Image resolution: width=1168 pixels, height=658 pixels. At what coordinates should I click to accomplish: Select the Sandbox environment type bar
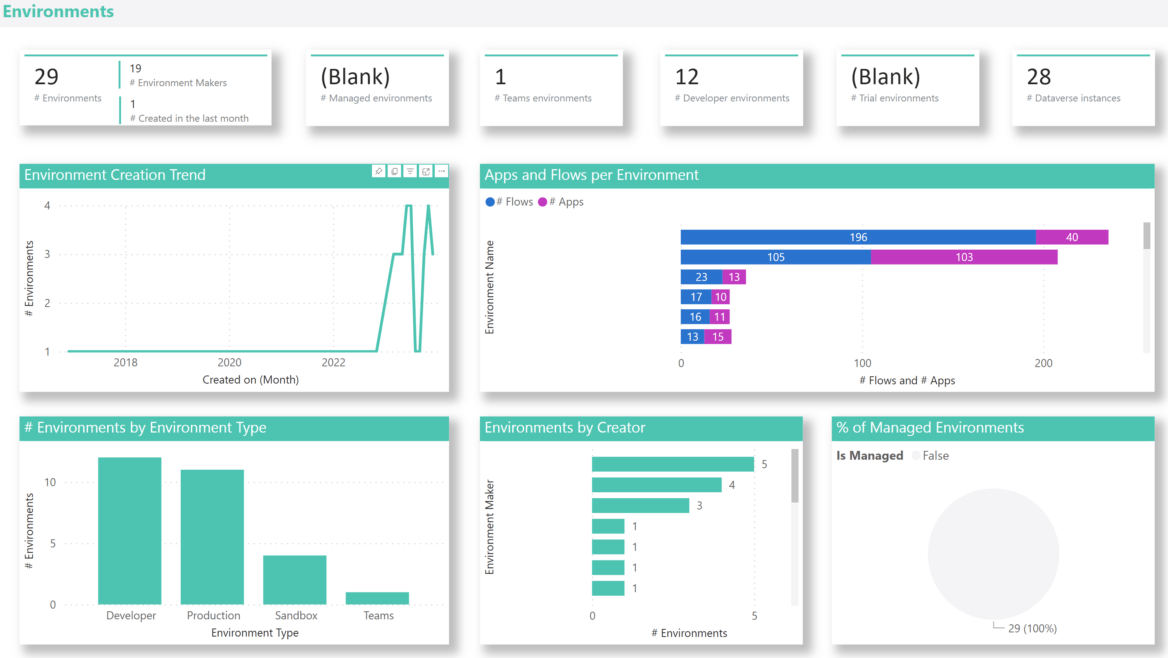(295, 579)
